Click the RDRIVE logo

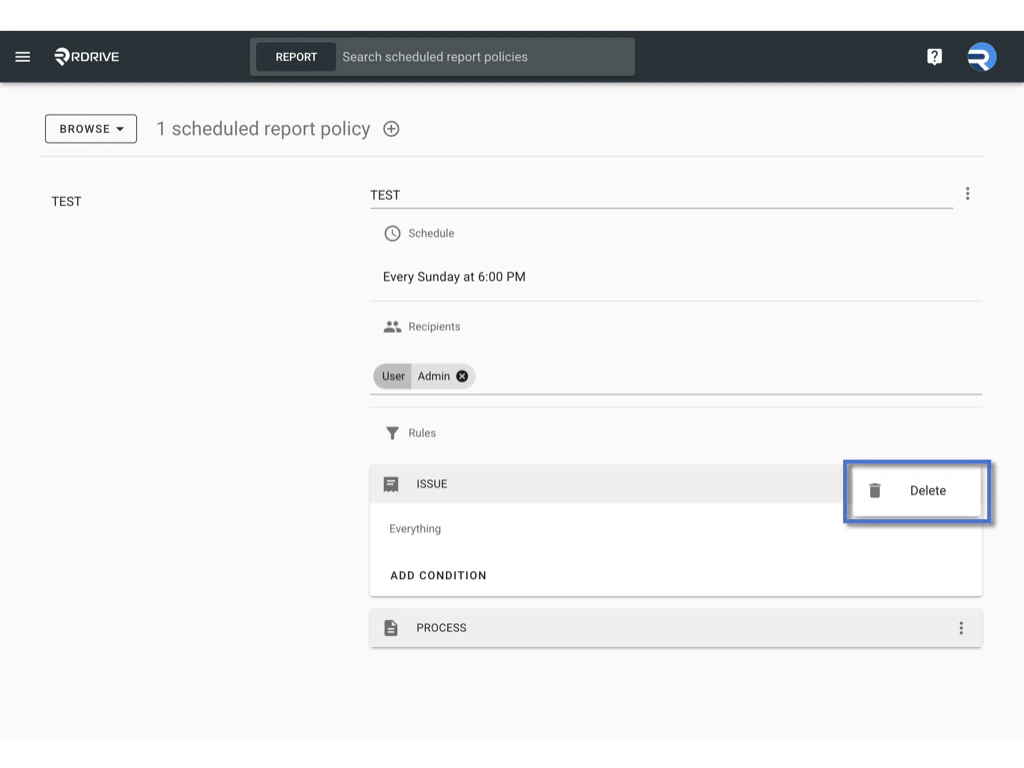tap(85, 56)
